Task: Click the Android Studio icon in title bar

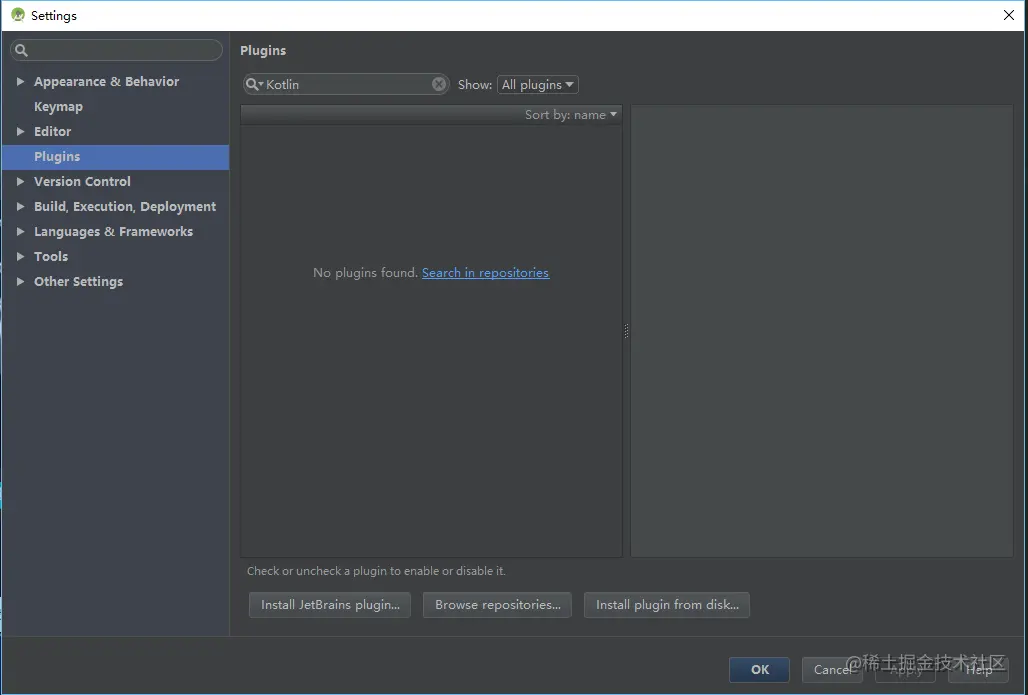Action: pyautogui.click(x=18, y=14)
